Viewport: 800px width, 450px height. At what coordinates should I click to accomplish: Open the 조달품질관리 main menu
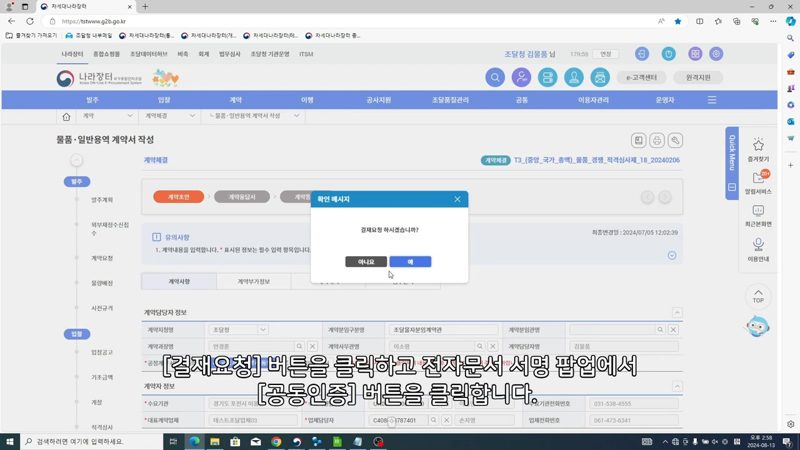[x=450, y=100]
